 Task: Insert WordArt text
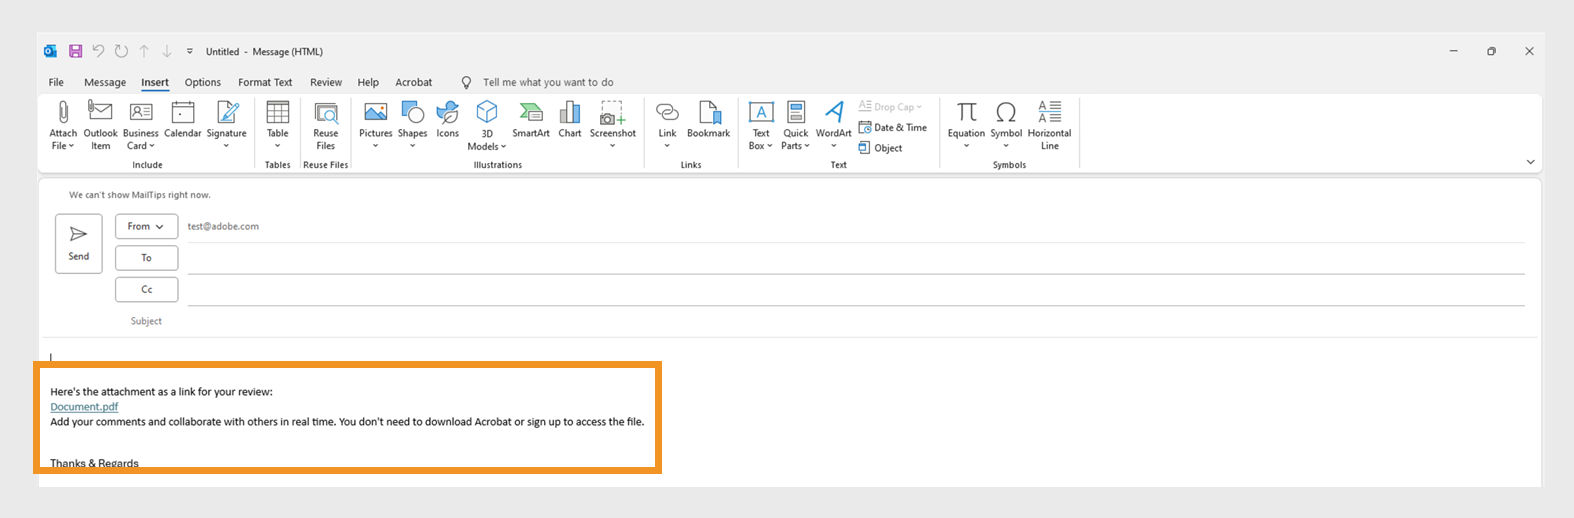(x=834, y=125)
